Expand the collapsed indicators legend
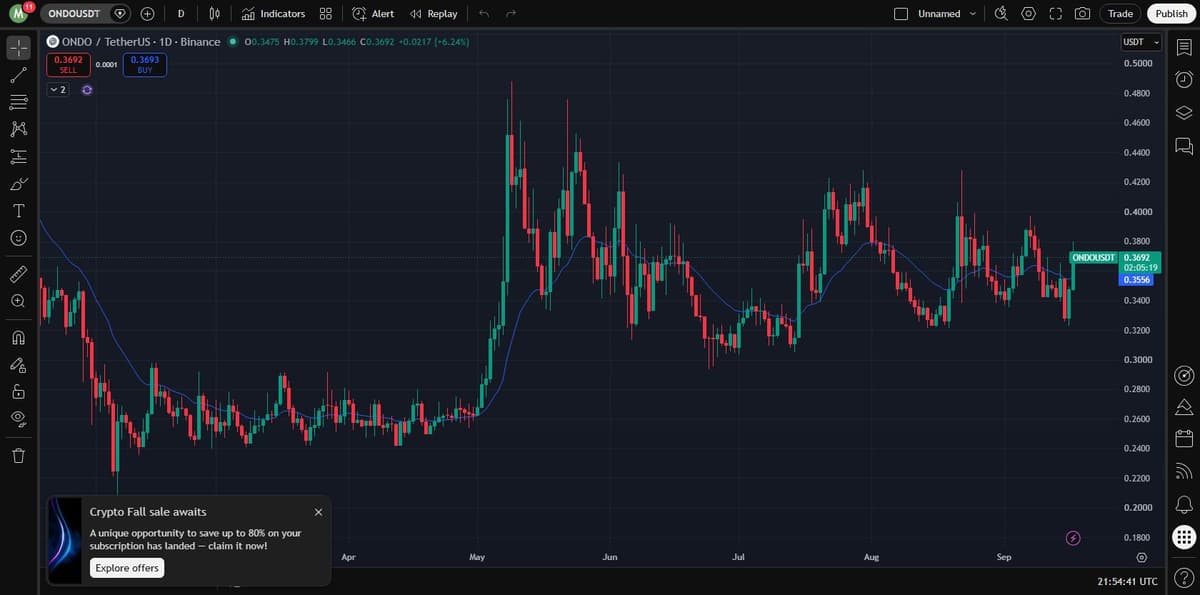1200x595 pixels. (58, 90)
